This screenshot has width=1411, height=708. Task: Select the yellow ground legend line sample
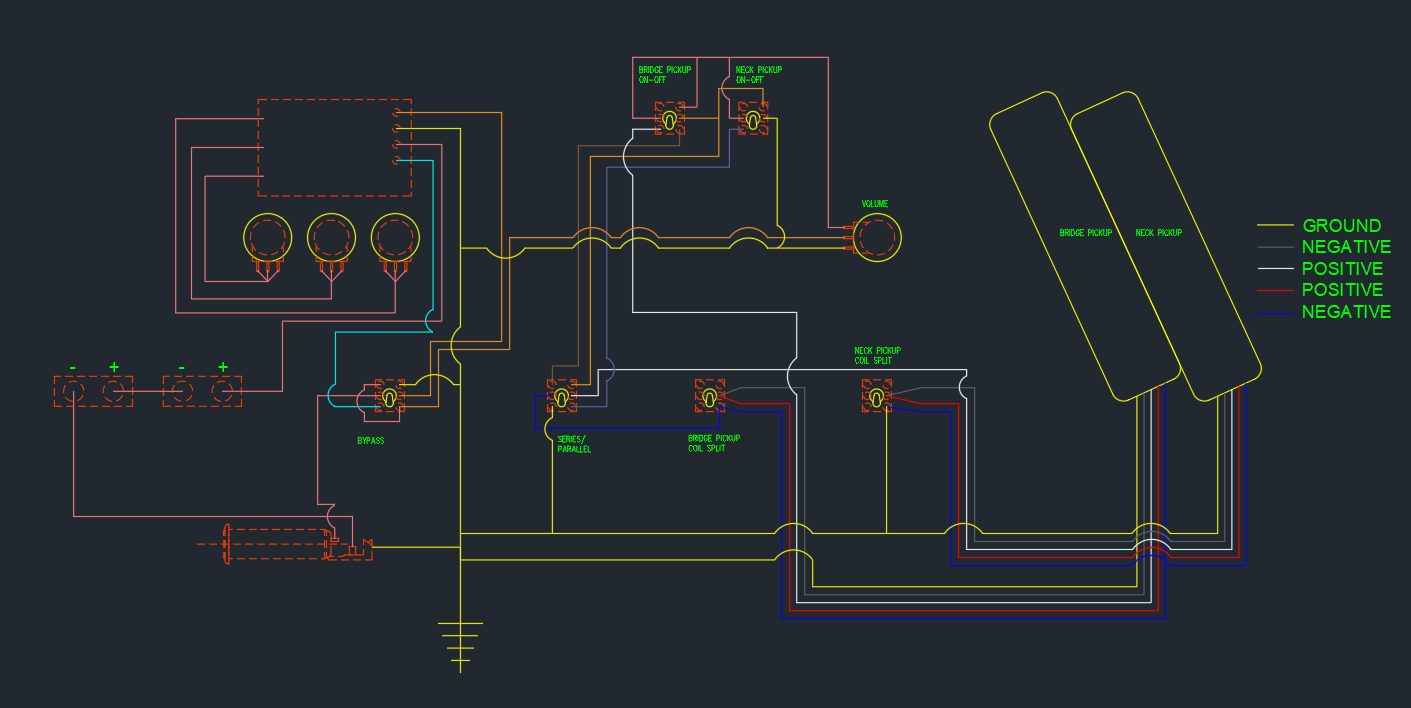(x=1275, y=226)
